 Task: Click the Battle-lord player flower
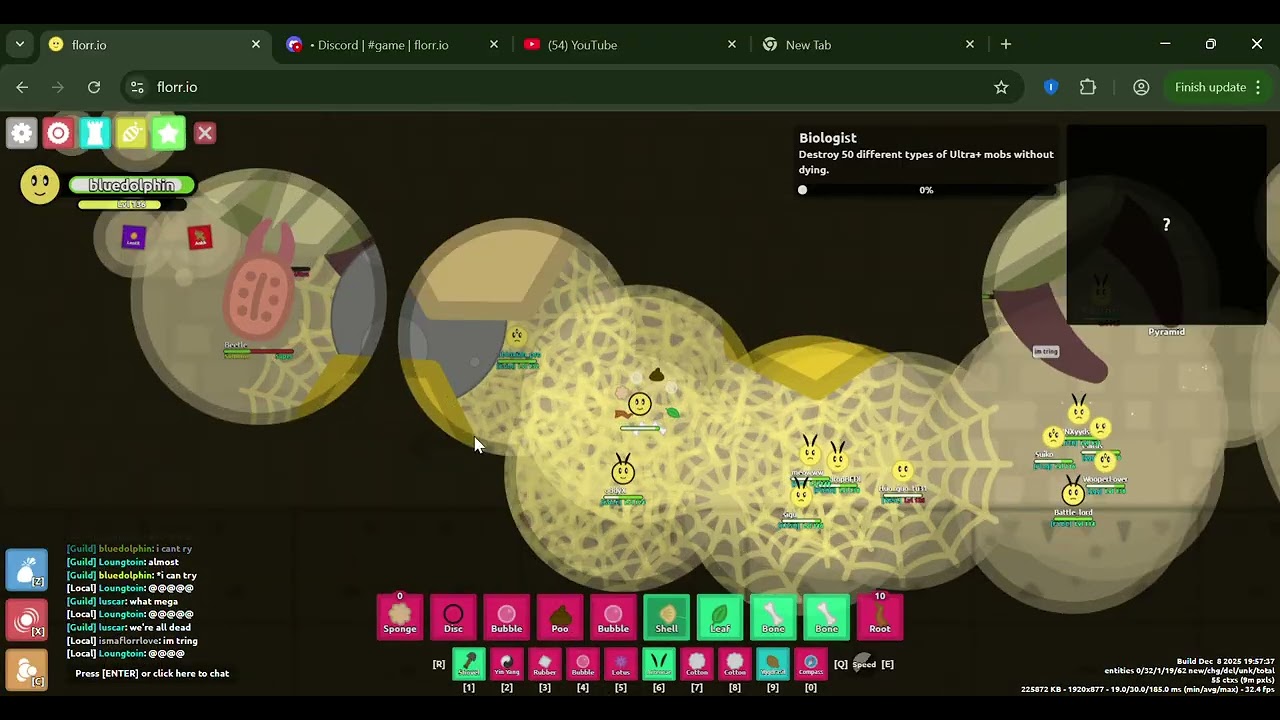(x=1073, y=493)
